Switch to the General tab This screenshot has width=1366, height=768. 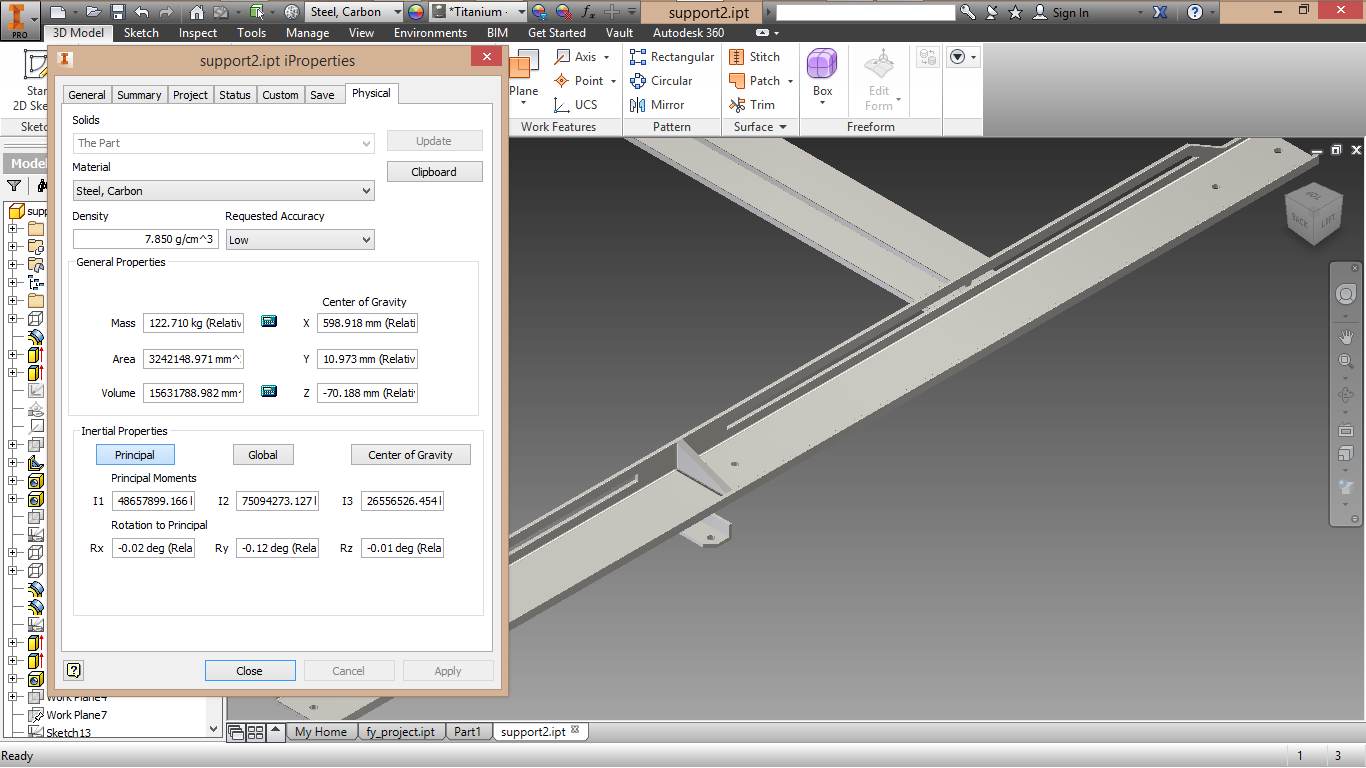tap(87, 95)
